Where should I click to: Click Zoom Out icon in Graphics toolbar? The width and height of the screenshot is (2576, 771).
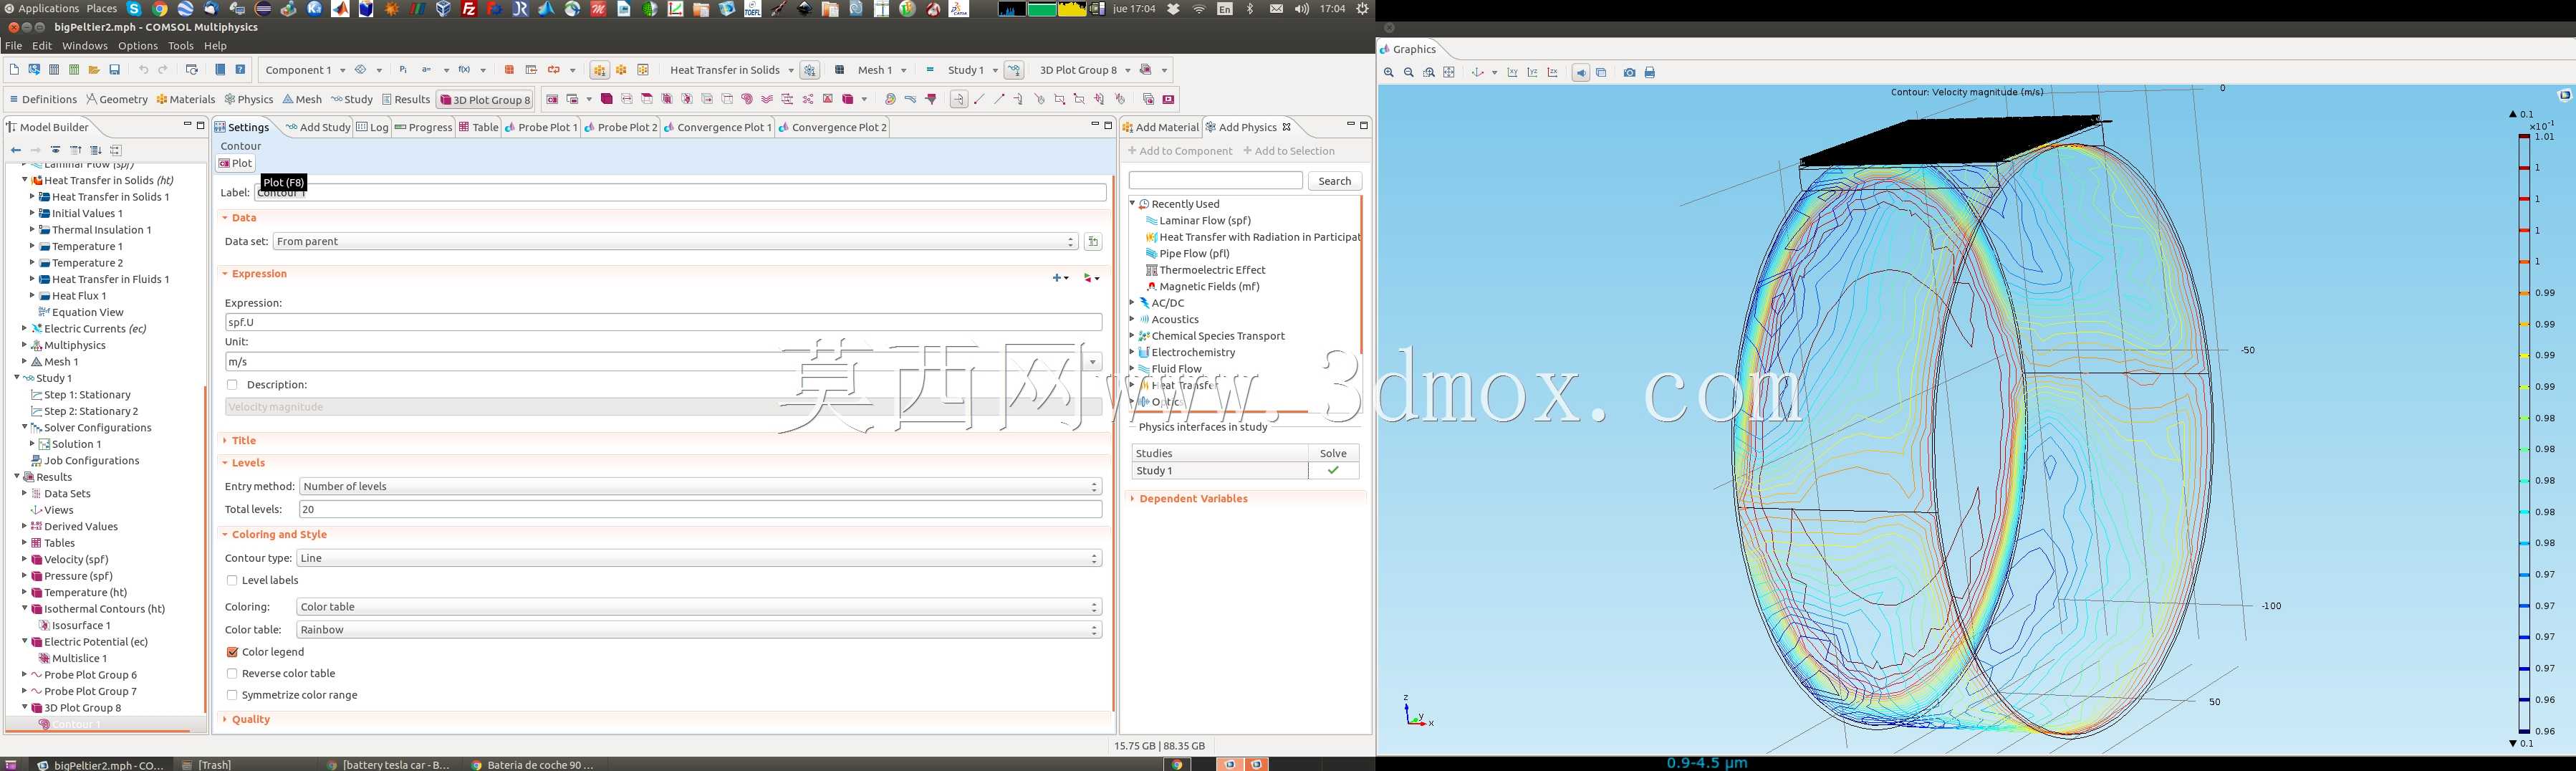1408,73
